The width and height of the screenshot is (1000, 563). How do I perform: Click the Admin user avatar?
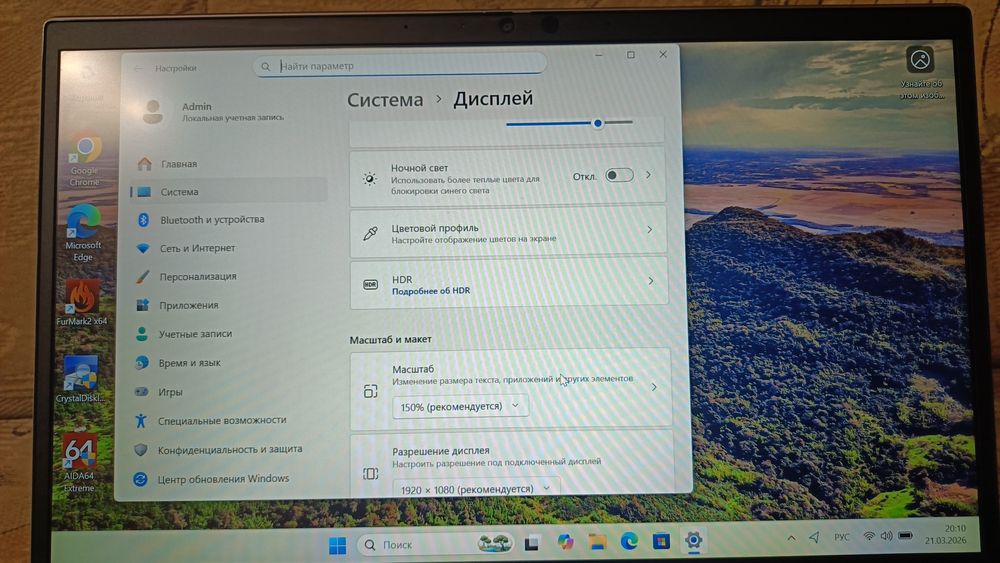pos(153,112)
